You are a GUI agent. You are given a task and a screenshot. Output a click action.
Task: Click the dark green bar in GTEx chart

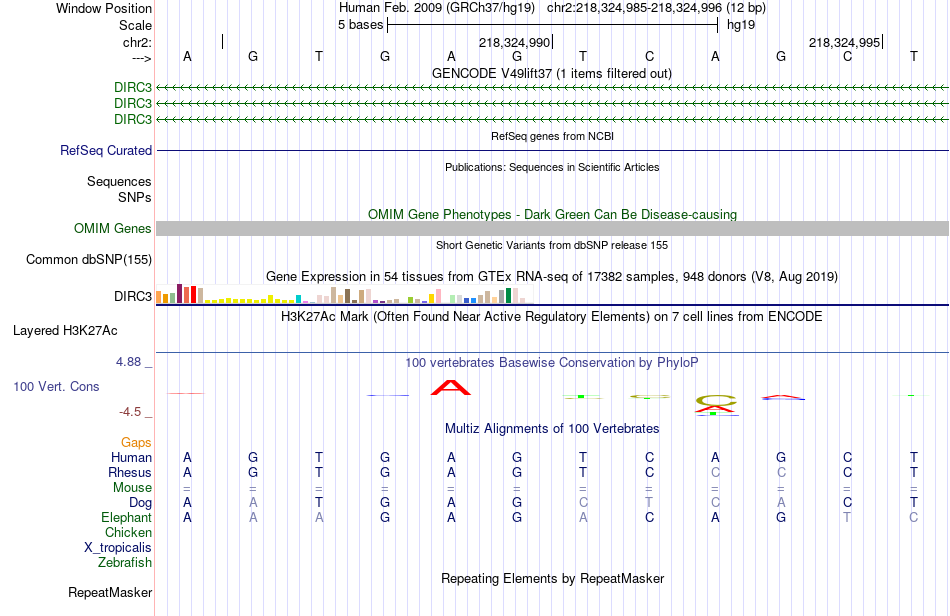pyautogui.click(x=508, y=296)
